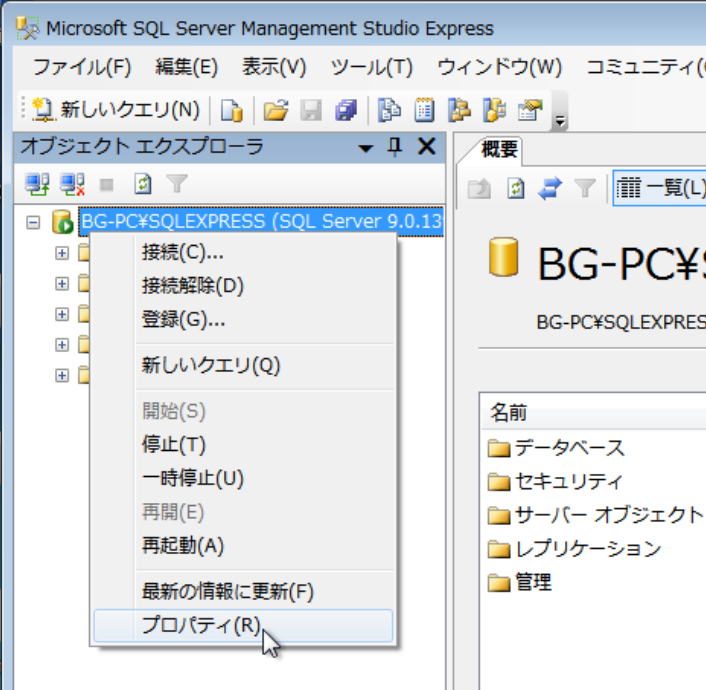Choose 接続(C)... from context menu
The height and width of the screenshot is (690, 706).
click(x=243, y=252)
